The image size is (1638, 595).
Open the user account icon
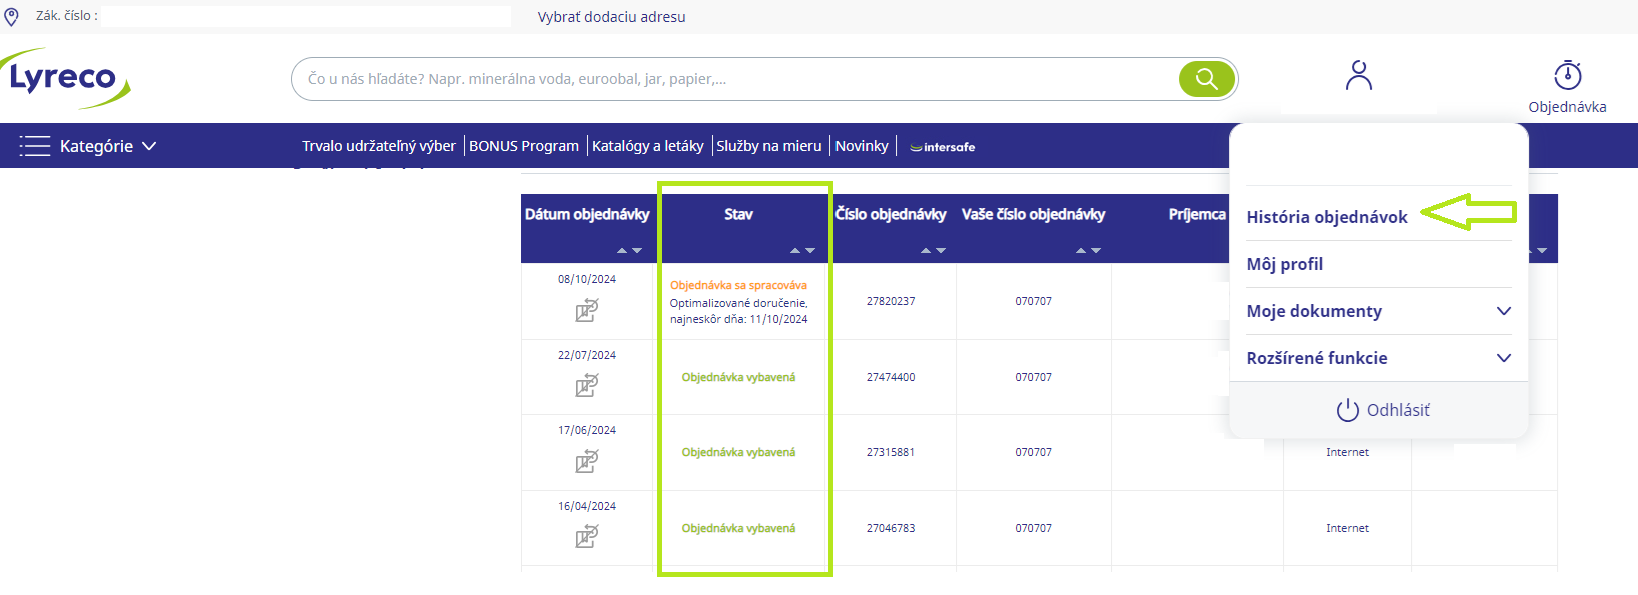1359,75
